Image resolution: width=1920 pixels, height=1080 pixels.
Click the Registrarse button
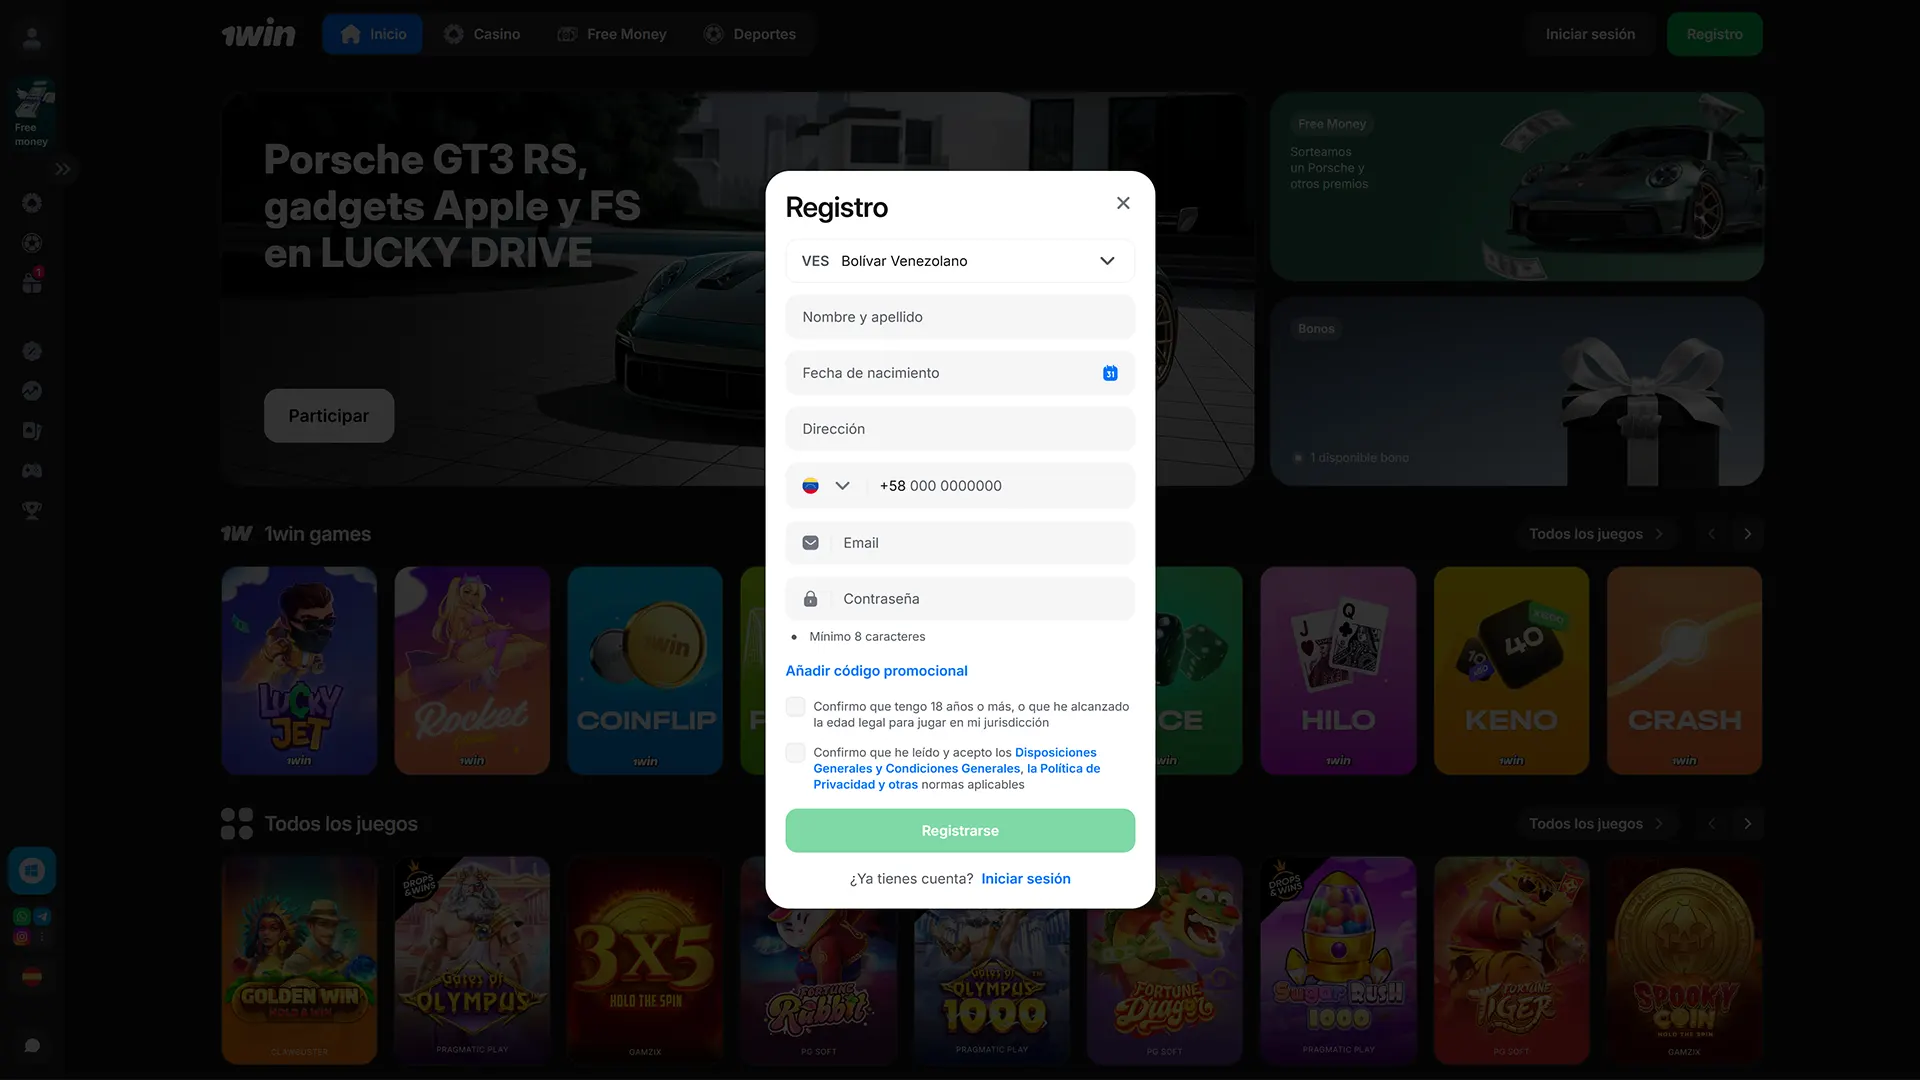(959, 830)
